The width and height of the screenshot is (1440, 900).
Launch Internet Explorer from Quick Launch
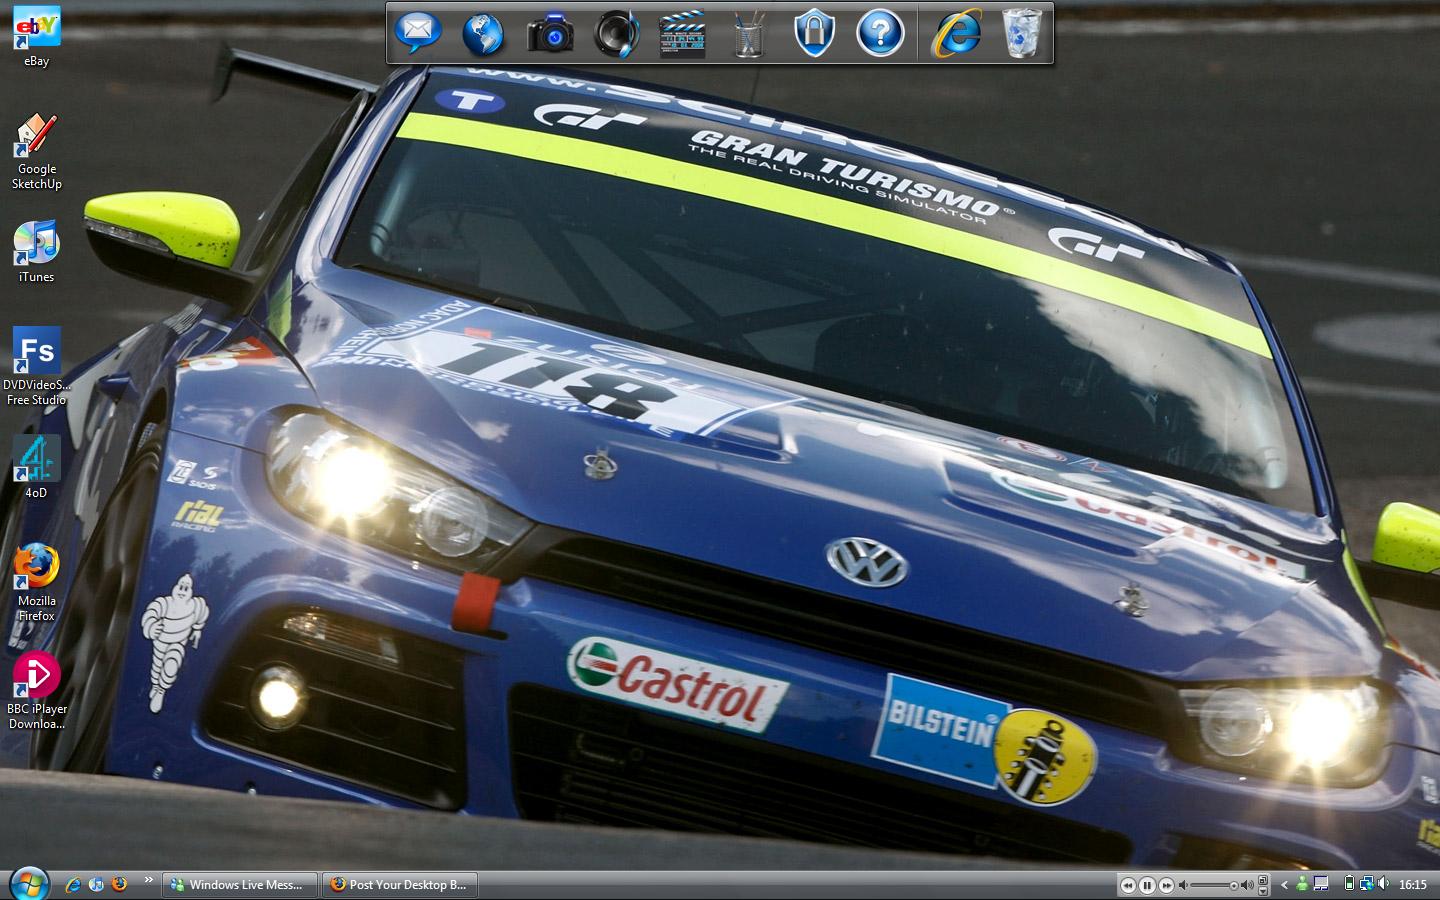(x=73, y=884)
